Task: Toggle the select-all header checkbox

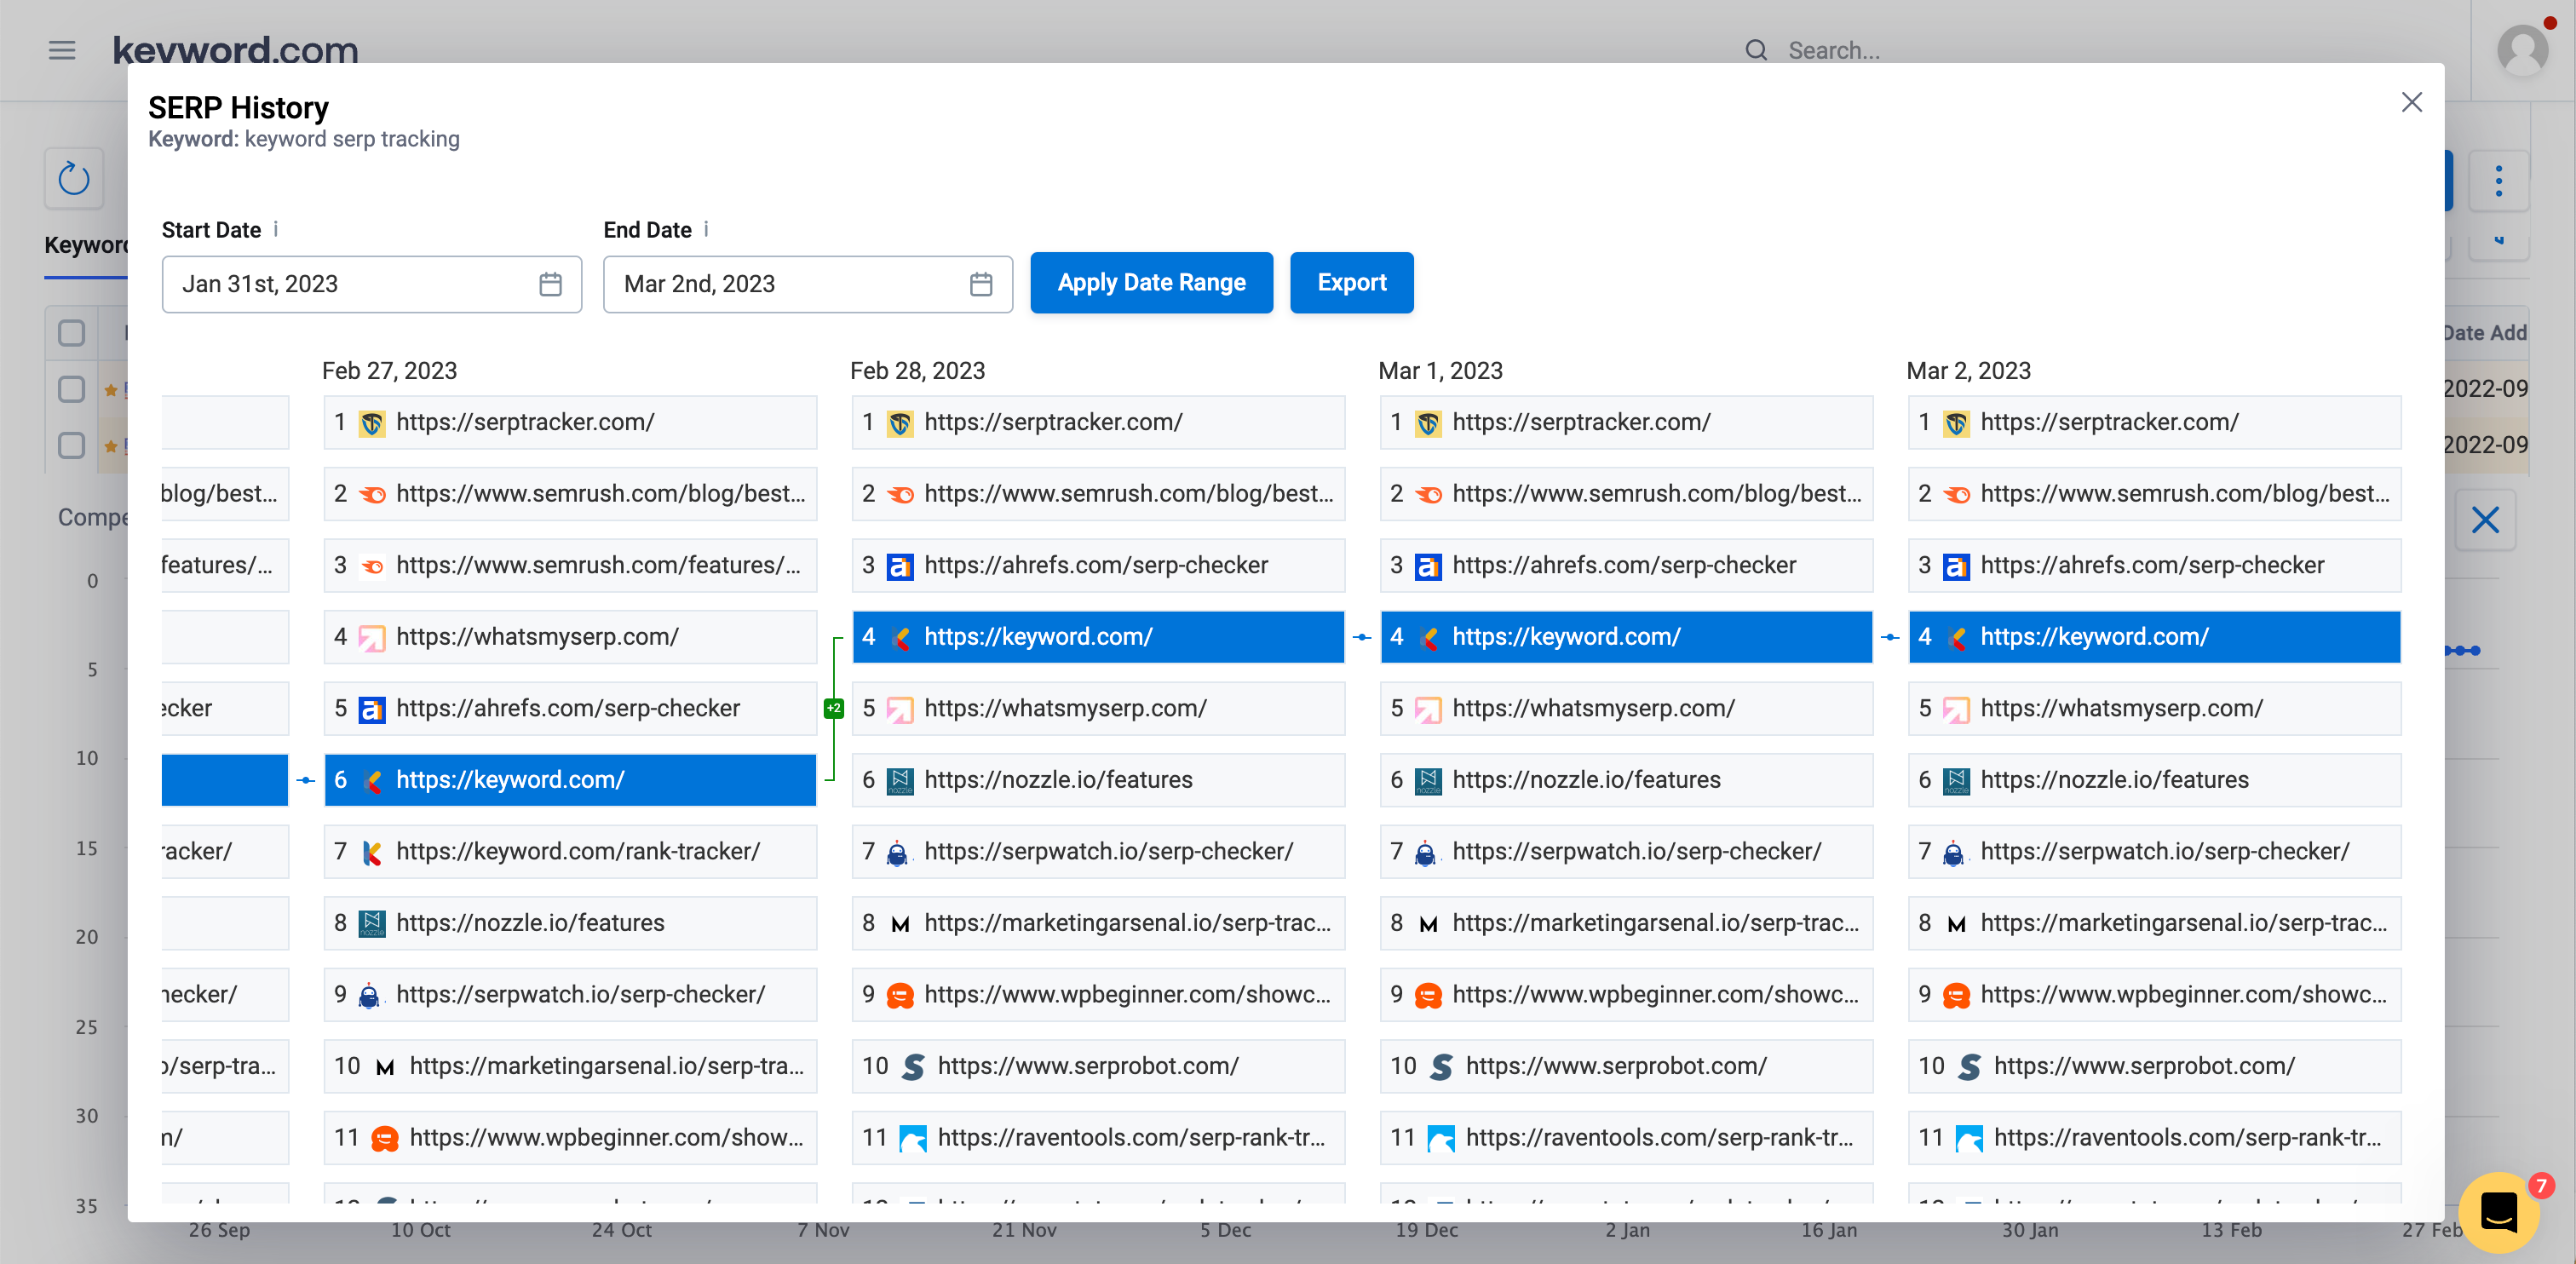Action: pyautogui.click(x=71, y=333)
